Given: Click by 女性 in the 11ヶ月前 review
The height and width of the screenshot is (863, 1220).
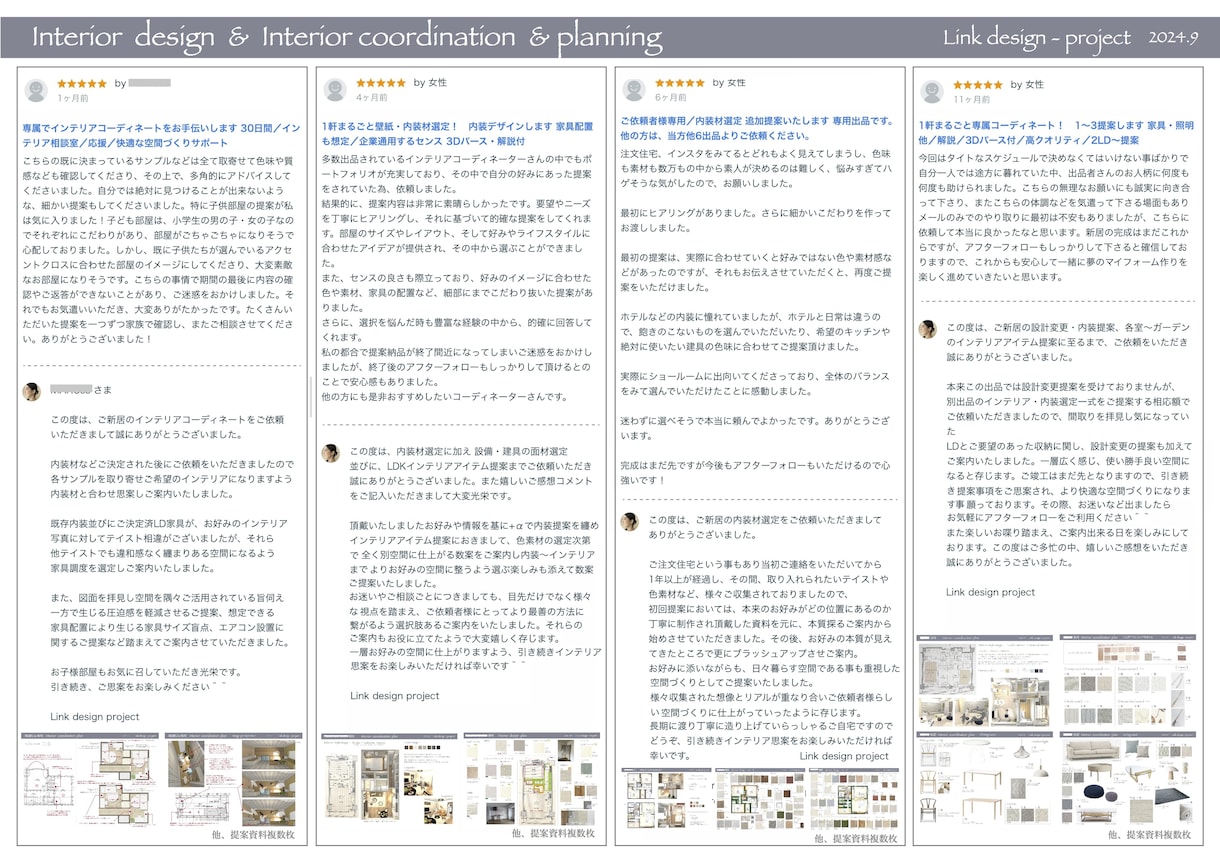Looking at the screenshot, I should click(x=1027, y=85).
